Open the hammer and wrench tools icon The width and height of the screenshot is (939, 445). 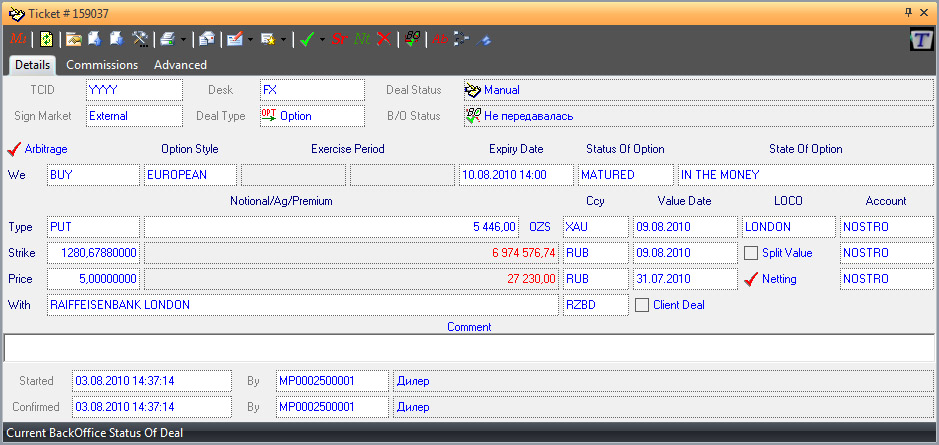point(140,40)
